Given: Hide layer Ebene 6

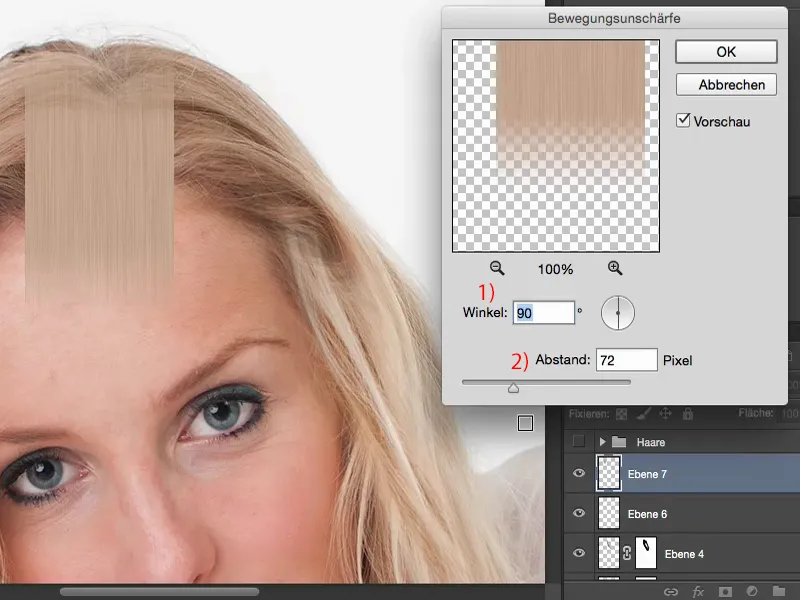Looking at the screenshot, I should pyautogui.click(x=579, y=513).
